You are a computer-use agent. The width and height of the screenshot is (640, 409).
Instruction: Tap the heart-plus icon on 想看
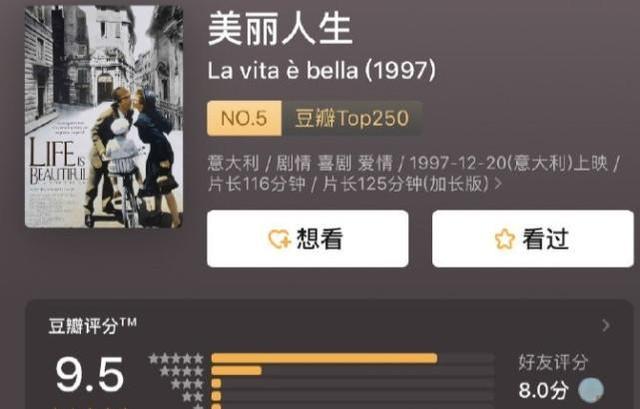pos(279,239)
